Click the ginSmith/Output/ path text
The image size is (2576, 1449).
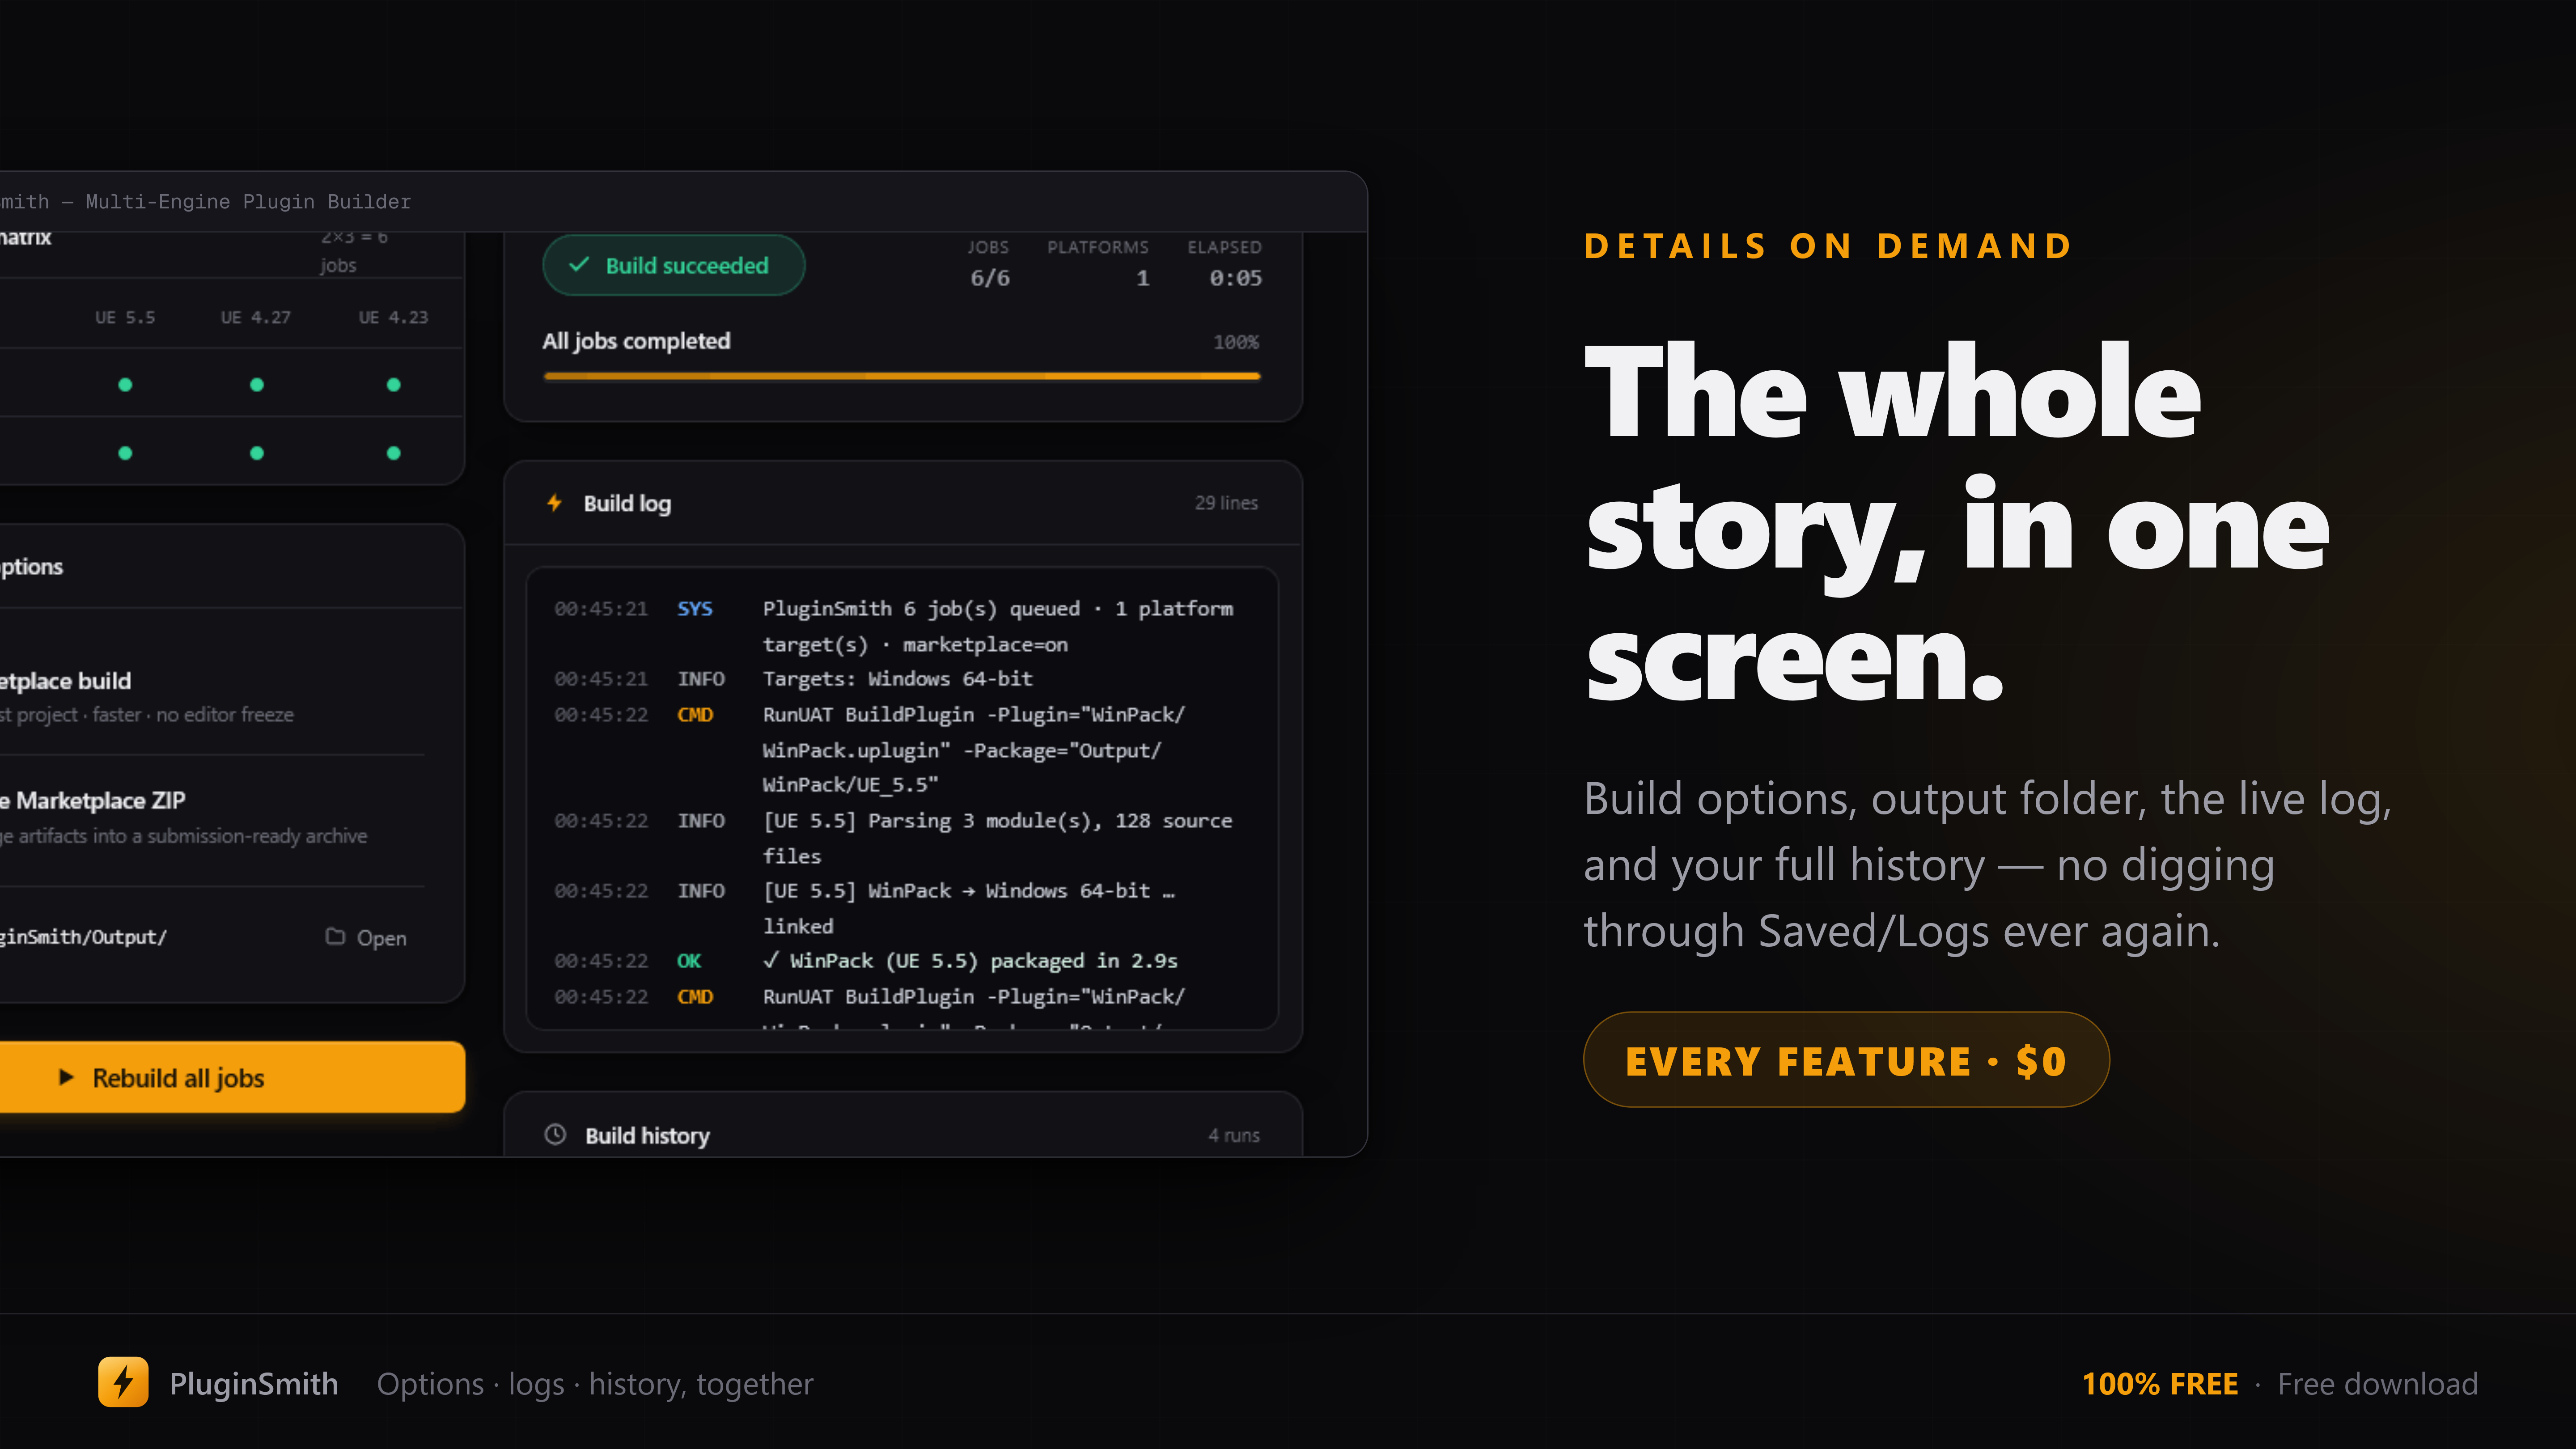83,937
